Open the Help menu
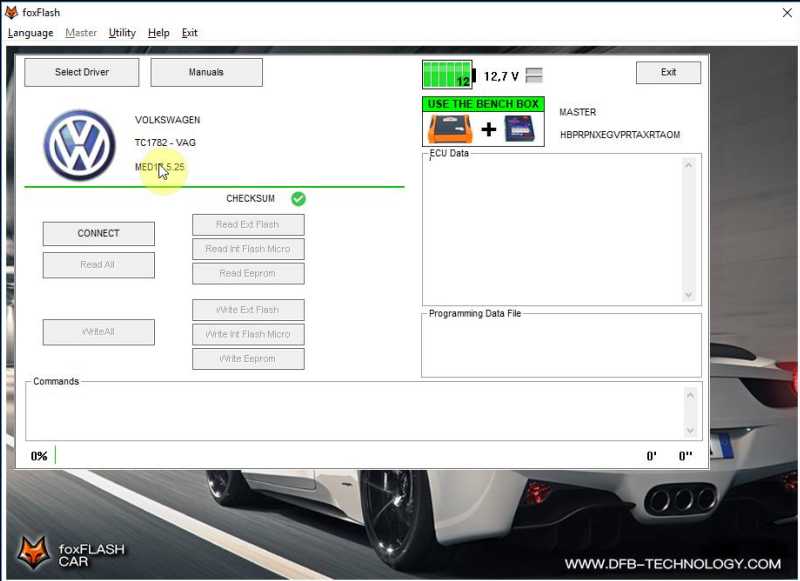This screenshot has height=581, width=800. coord(158,33)
